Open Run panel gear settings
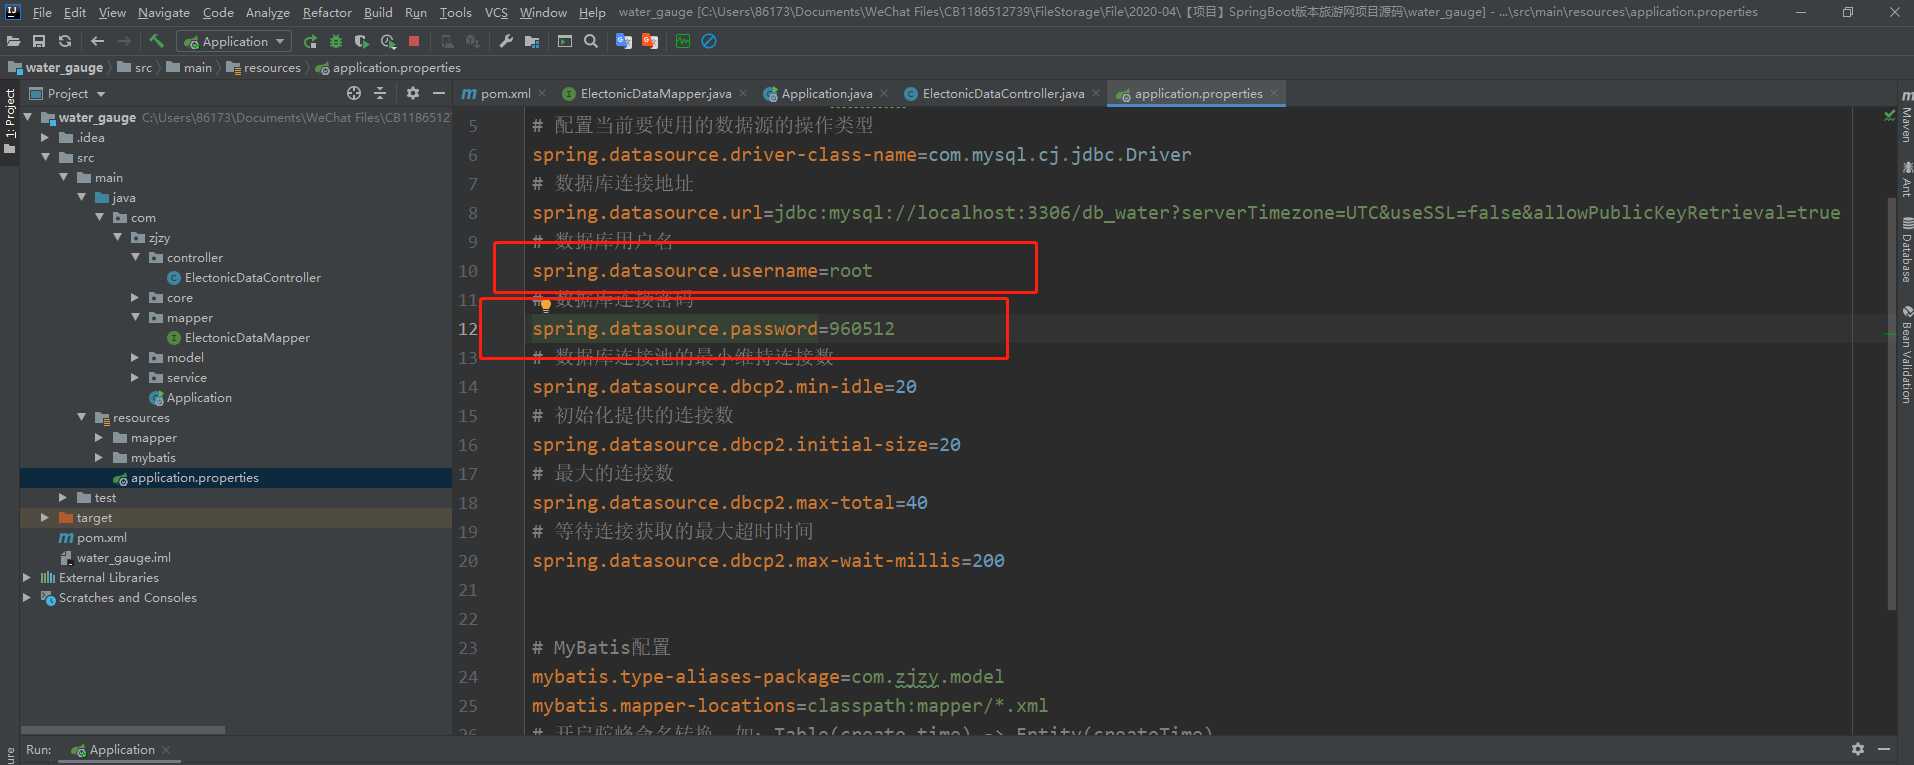This screenshot has height=765, width=1914. click(x=1858, y=749)
